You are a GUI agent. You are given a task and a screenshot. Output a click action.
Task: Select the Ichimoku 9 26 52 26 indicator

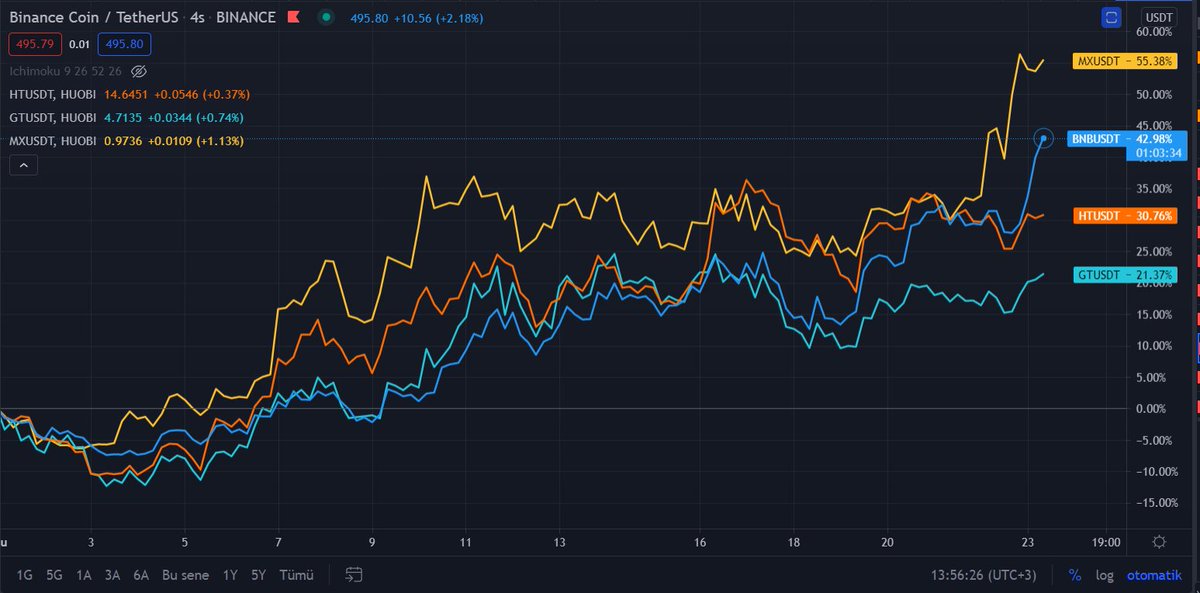(65, 71)
